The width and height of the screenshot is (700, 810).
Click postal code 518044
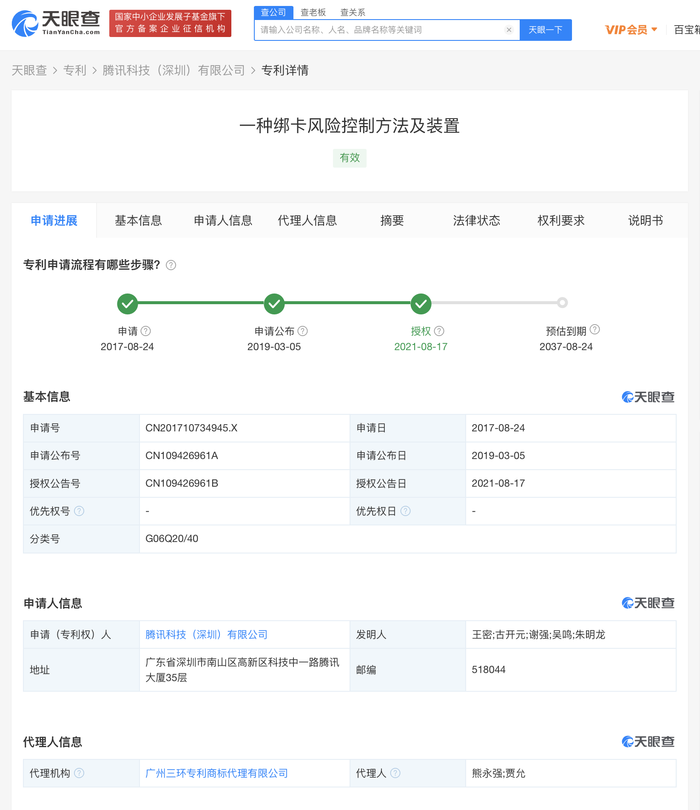[x=488, y=669]
